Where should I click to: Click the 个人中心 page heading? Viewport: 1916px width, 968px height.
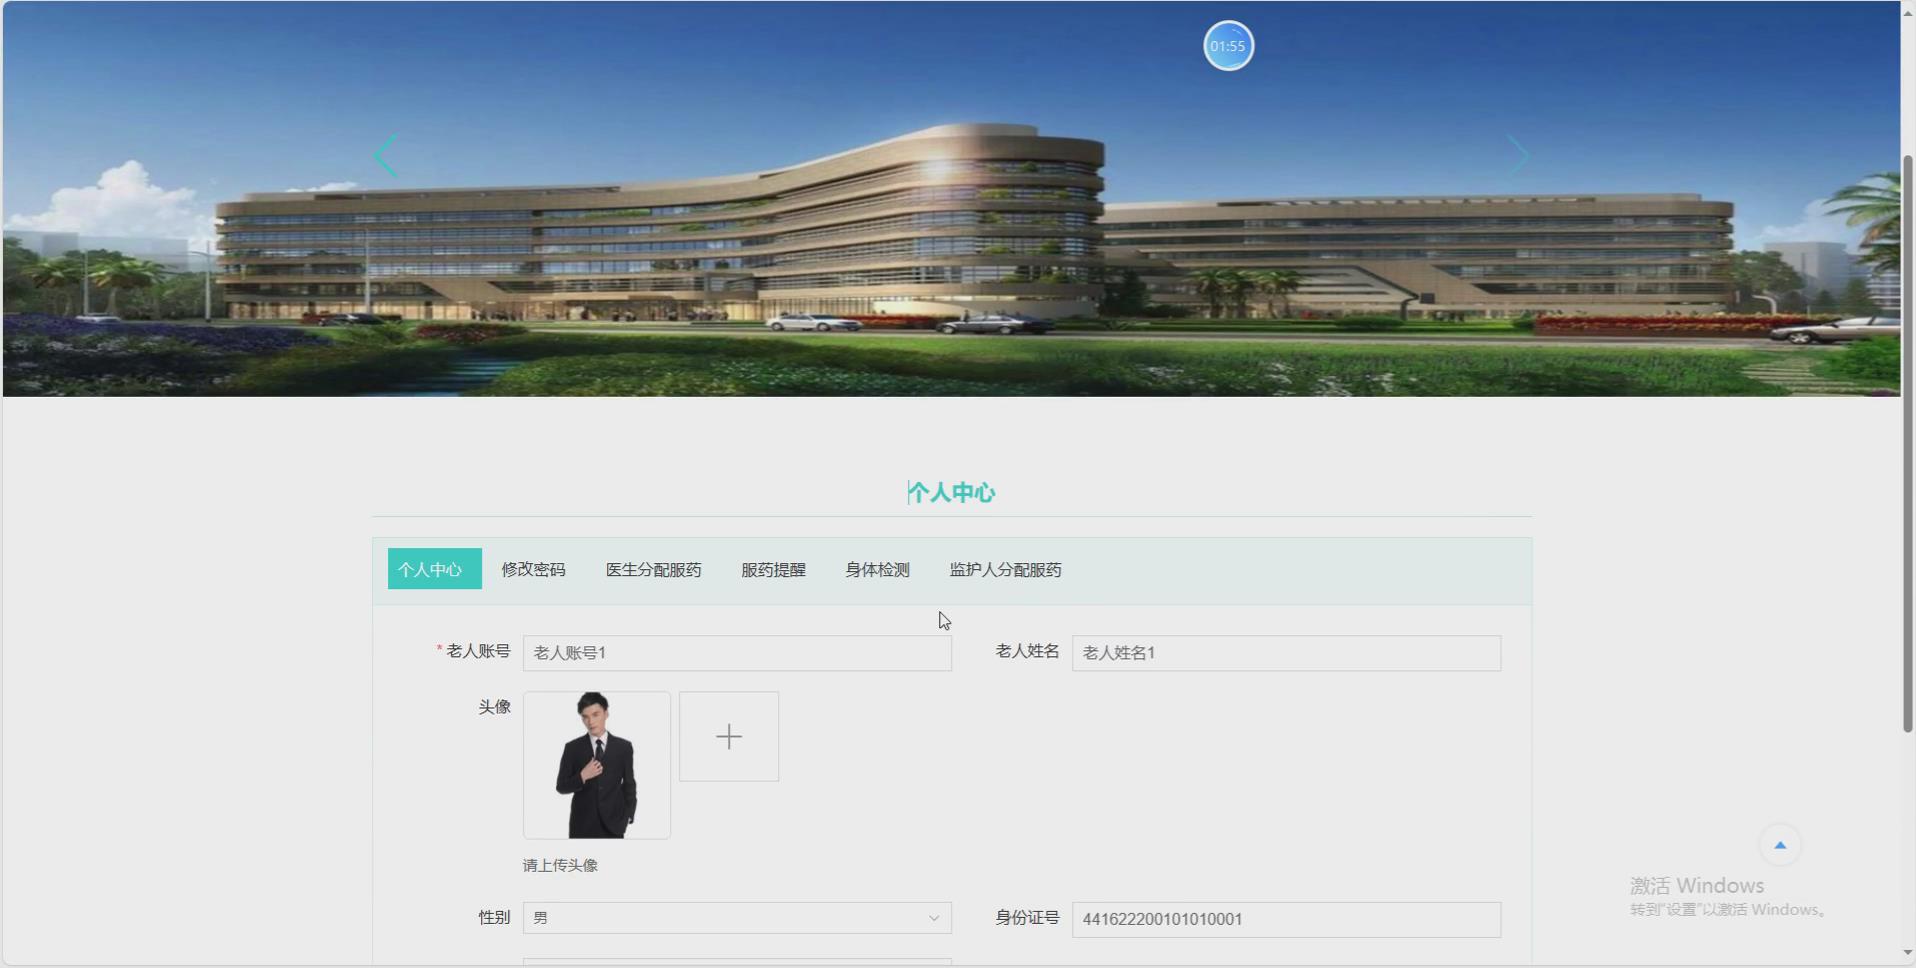pyautogui.click(x=950, y=491)
